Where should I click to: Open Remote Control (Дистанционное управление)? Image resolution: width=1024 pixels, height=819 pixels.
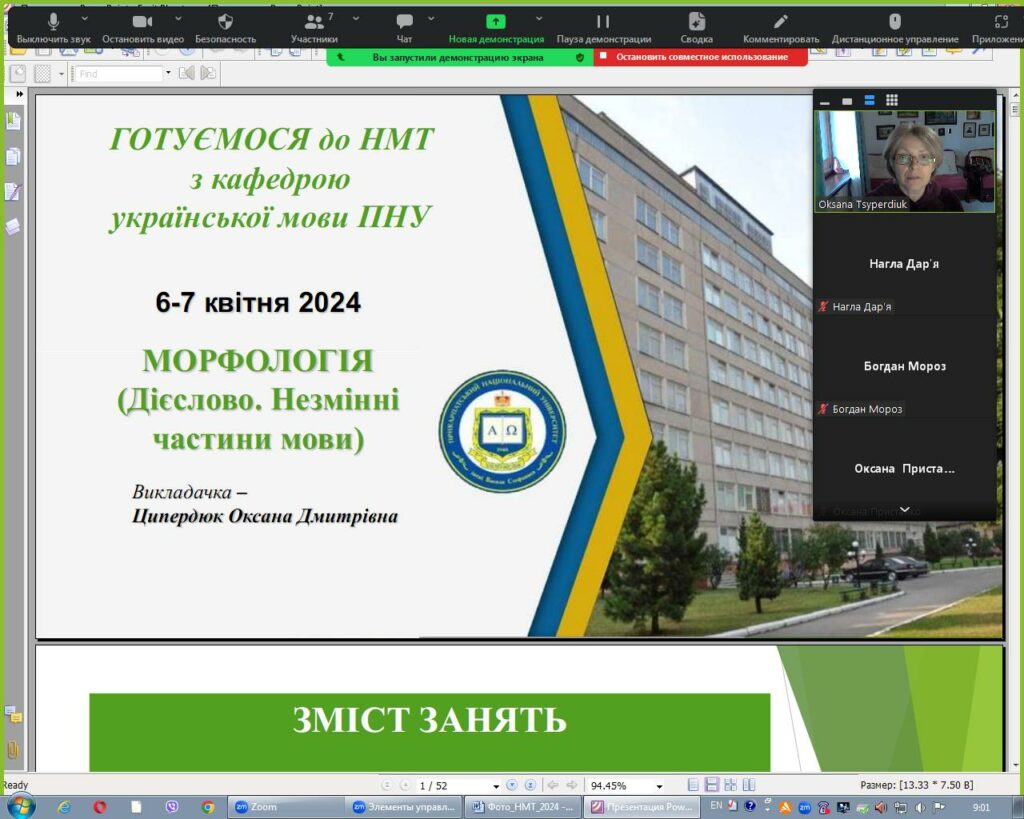[x=895, y=22]
